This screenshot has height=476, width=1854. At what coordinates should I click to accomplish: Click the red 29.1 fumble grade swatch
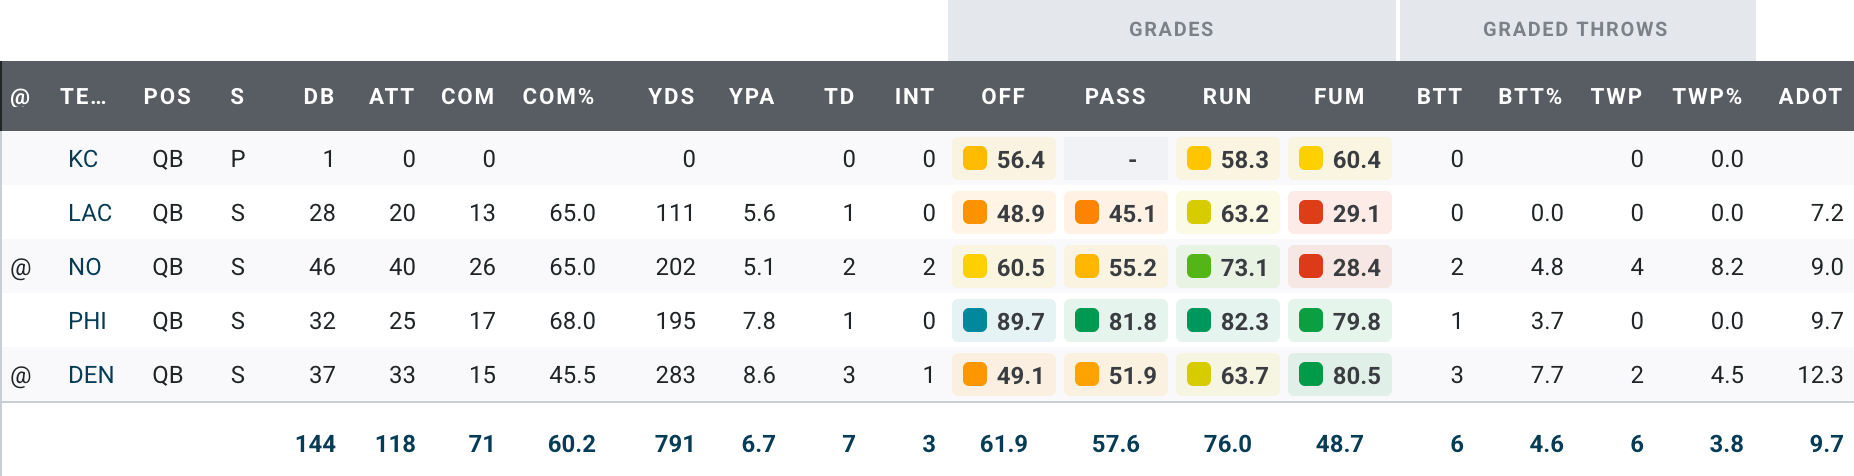coord(1311,213)
